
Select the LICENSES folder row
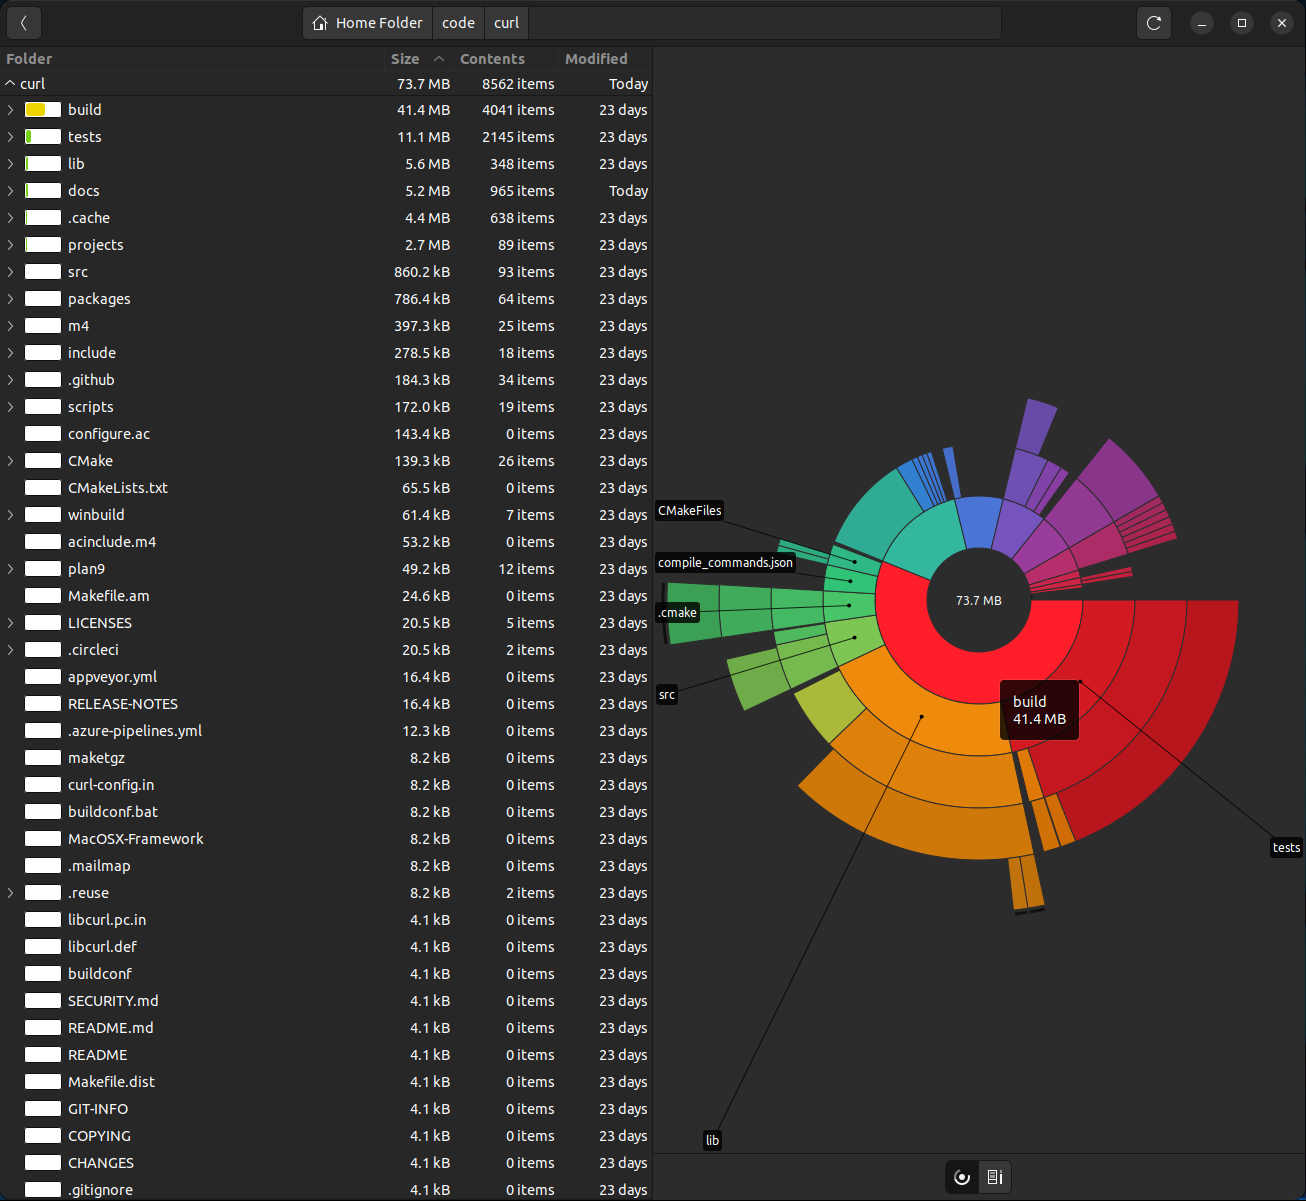(x=326, y=623)
